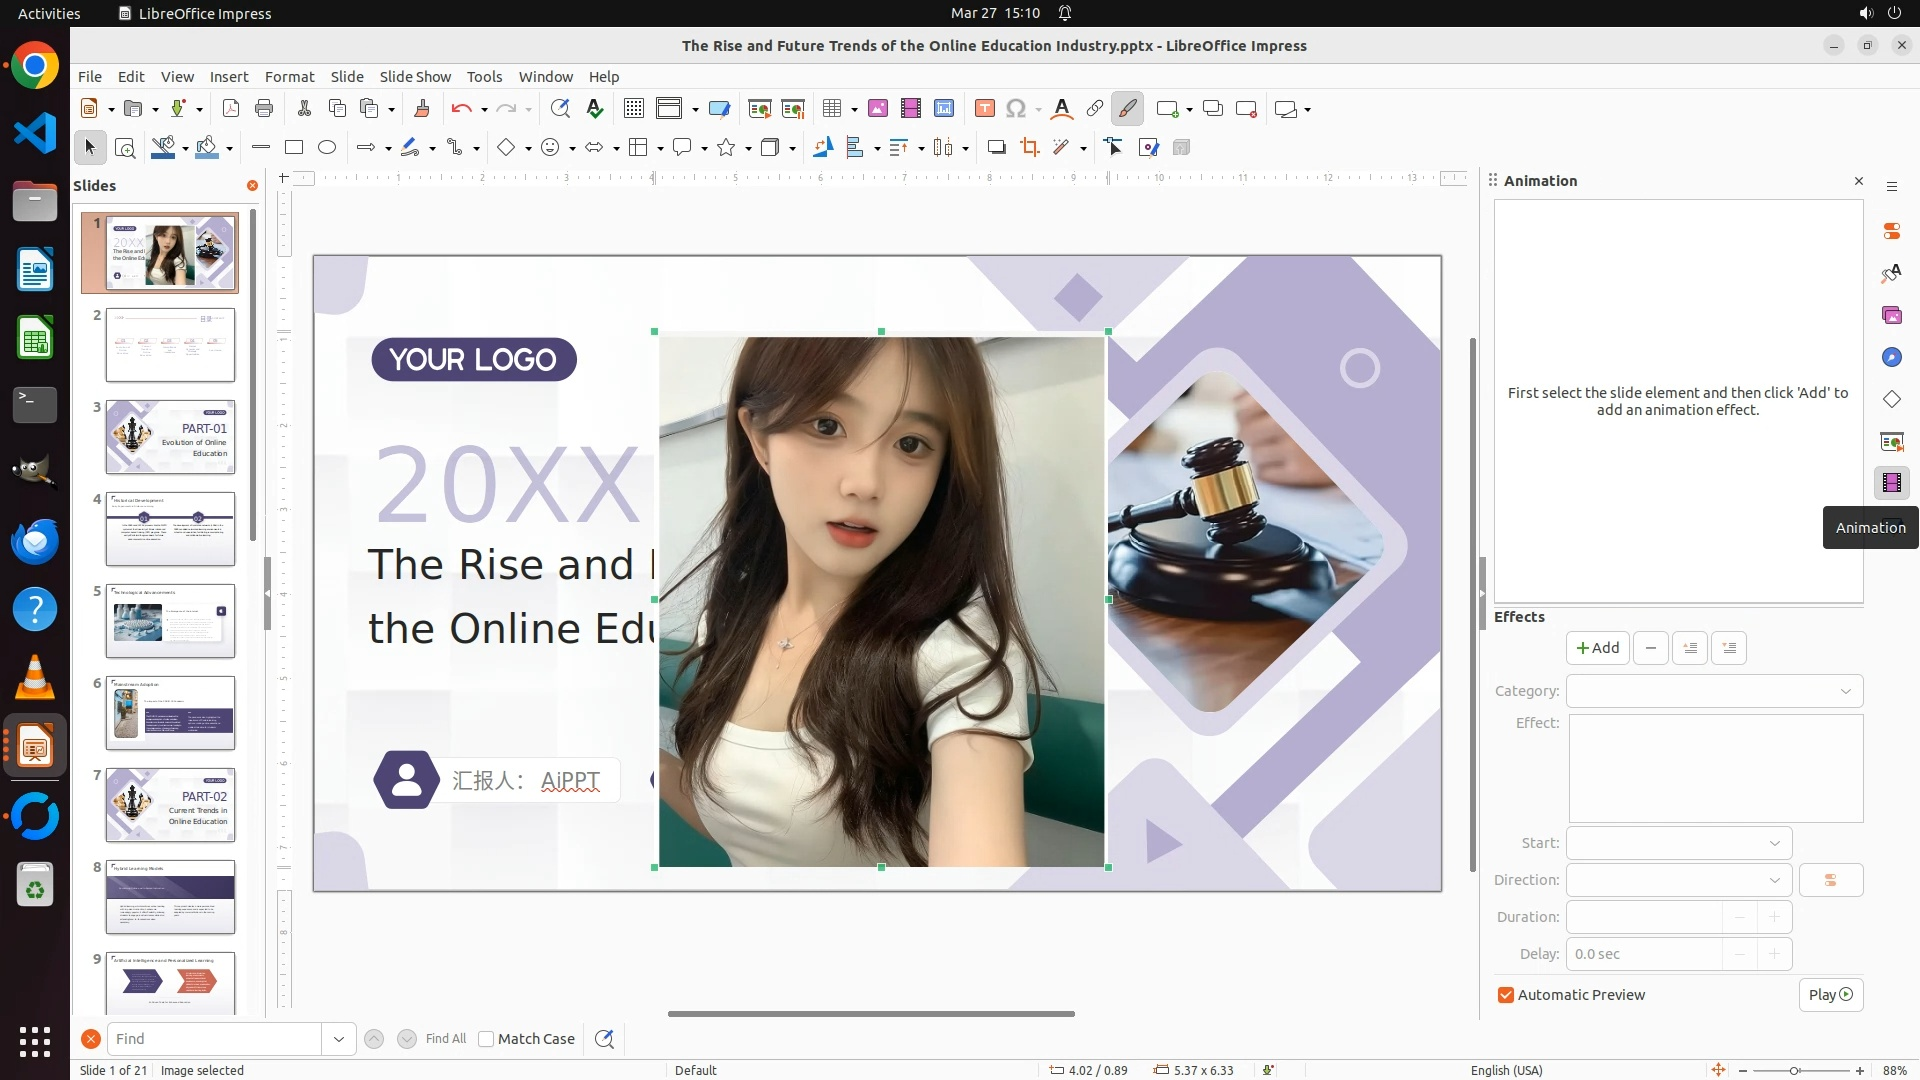The image size is (1920, 1080).
Task: Open the Slide Transition sidebar deck
Action: coord(1891,441)
